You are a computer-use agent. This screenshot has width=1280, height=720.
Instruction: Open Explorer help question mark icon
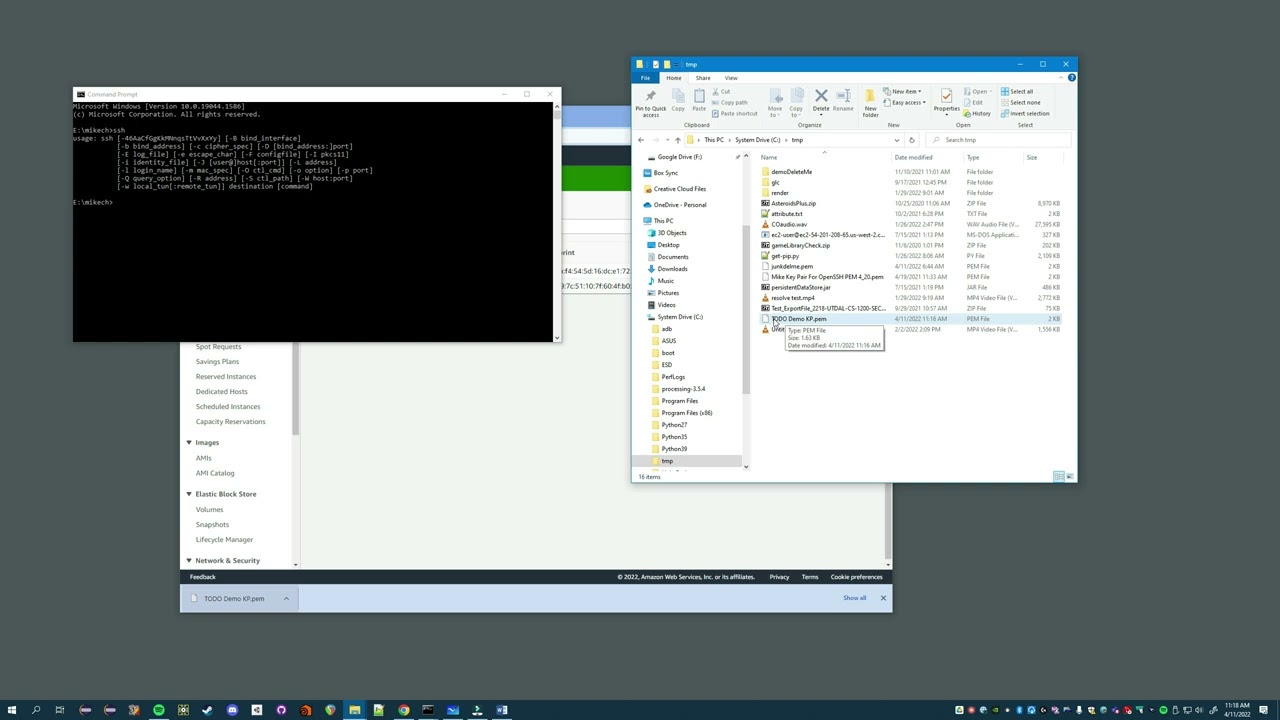tap(1070, 78)
